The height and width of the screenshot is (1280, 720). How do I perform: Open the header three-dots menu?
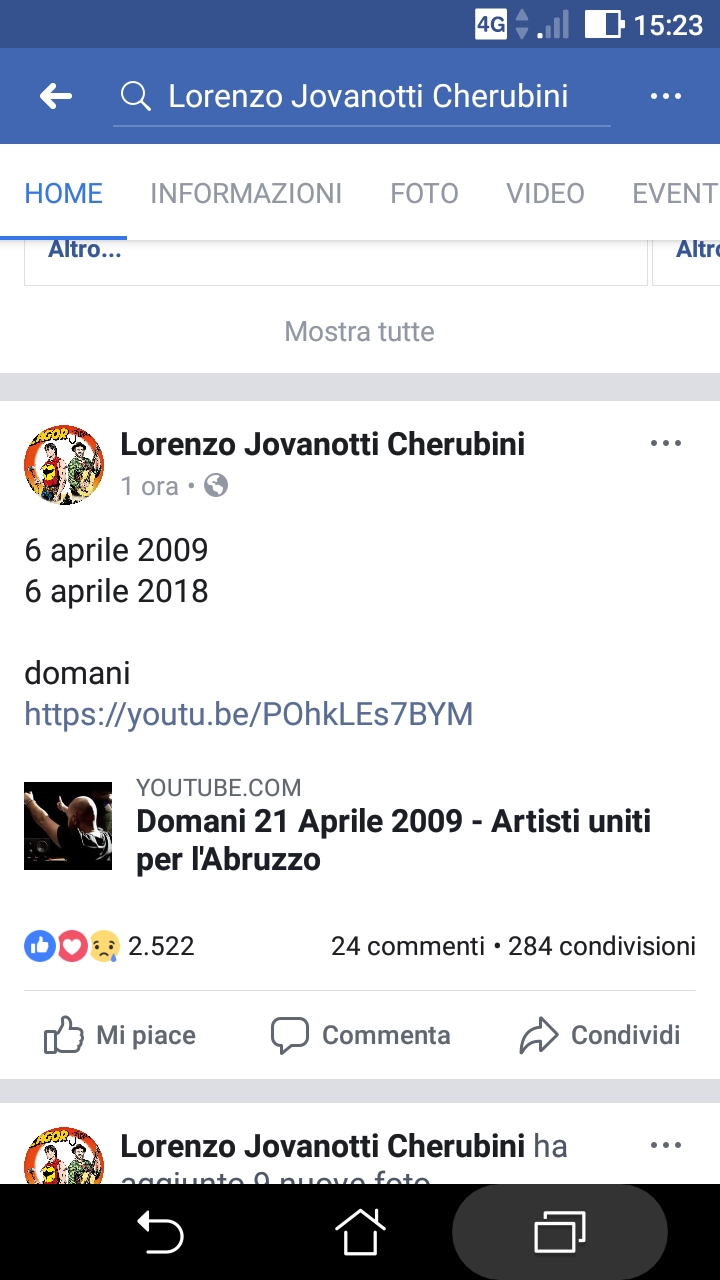click(665, 96)
